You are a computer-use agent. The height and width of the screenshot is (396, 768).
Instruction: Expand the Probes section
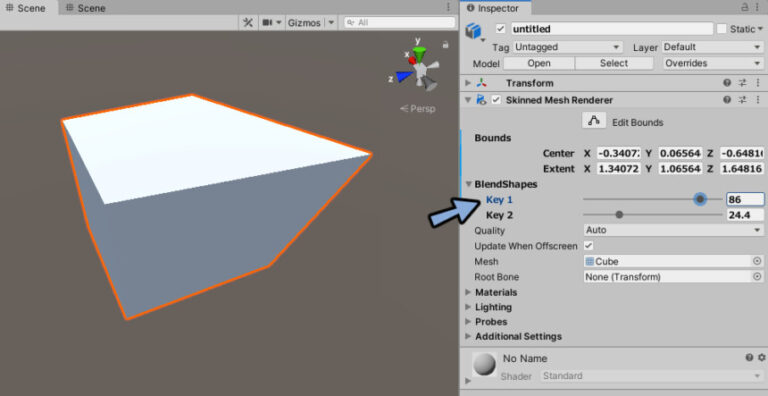coord(468,322)
